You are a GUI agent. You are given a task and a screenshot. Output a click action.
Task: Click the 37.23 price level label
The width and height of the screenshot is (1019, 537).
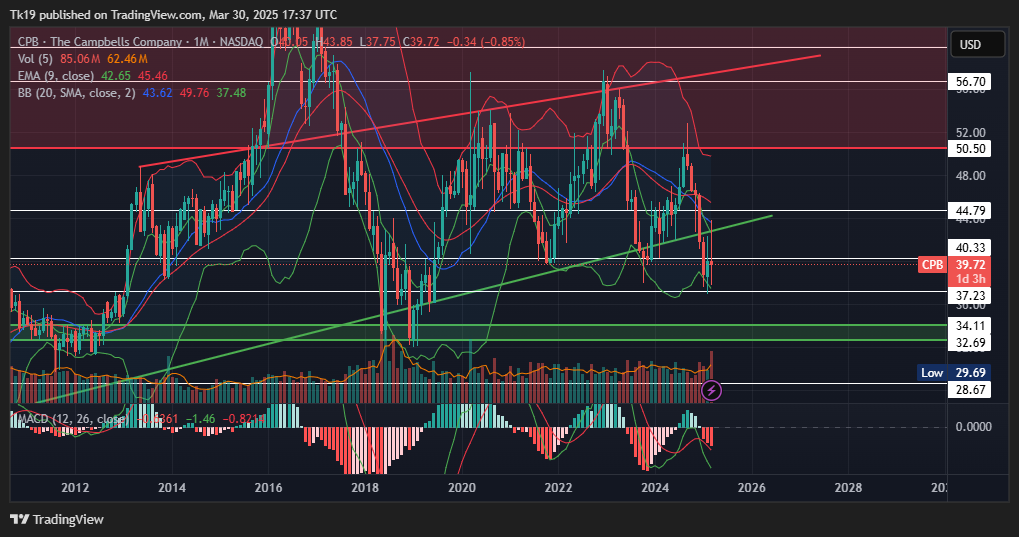970,296
